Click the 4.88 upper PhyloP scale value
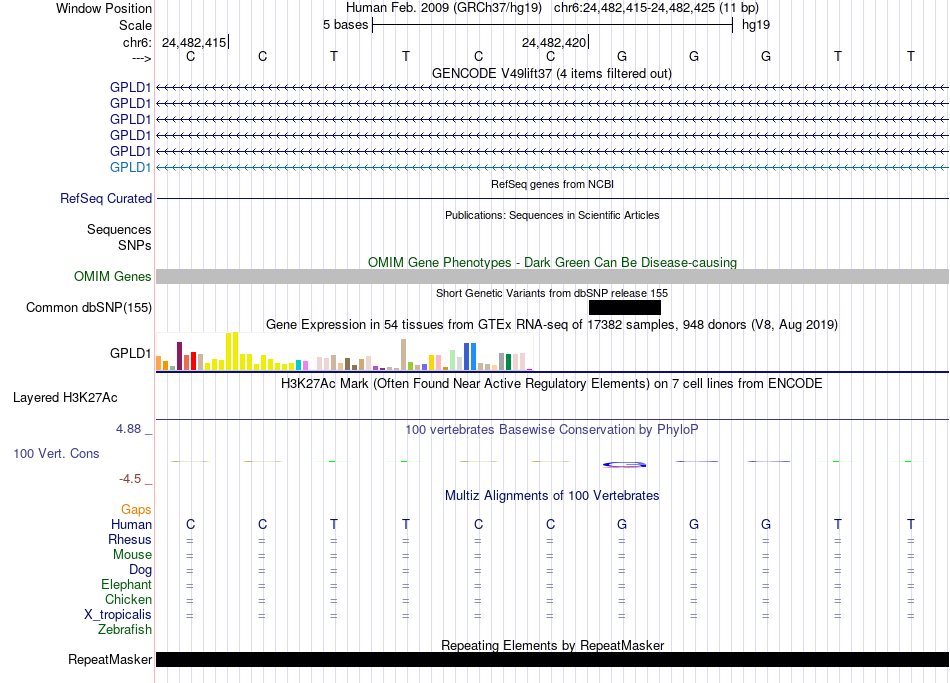This screenshot has height=683, width=950. [128, 428]
